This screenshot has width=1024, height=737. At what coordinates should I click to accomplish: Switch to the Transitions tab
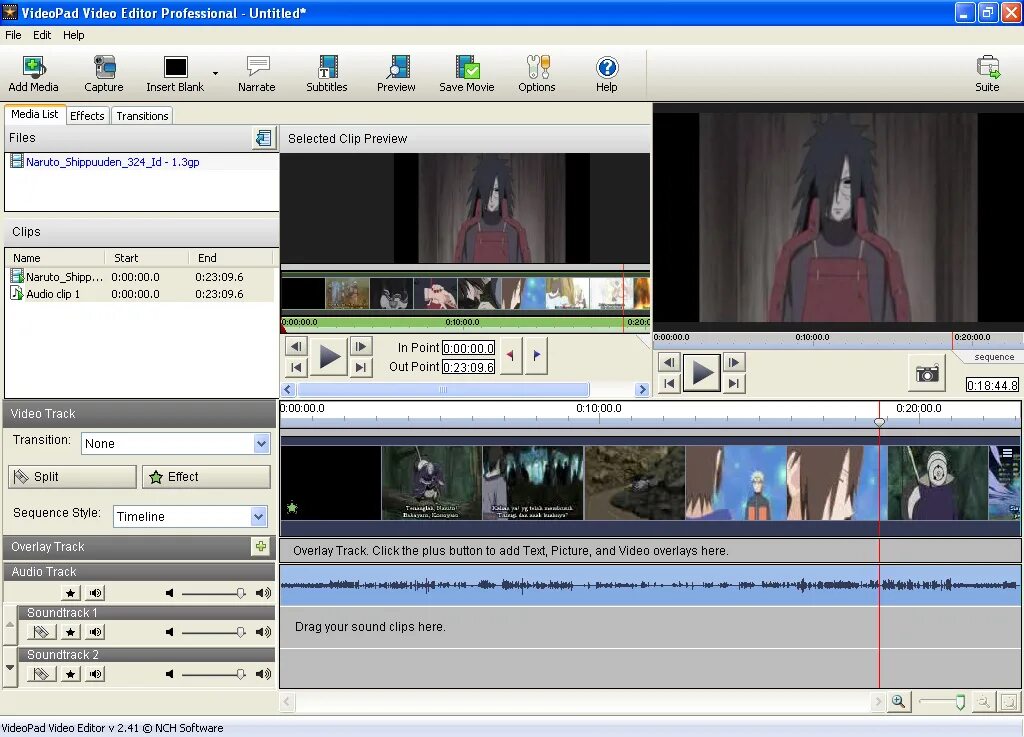tap(142, 116)
